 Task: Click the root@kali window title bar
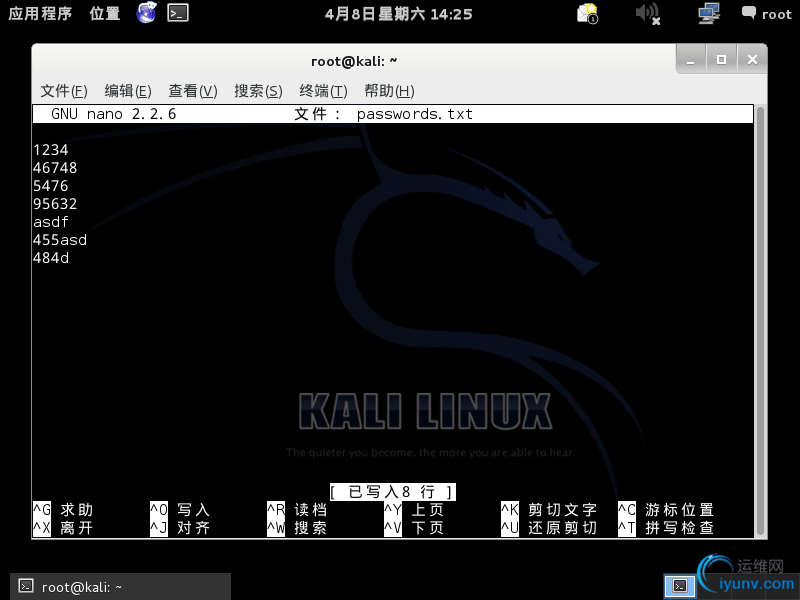tap(354, 61)
